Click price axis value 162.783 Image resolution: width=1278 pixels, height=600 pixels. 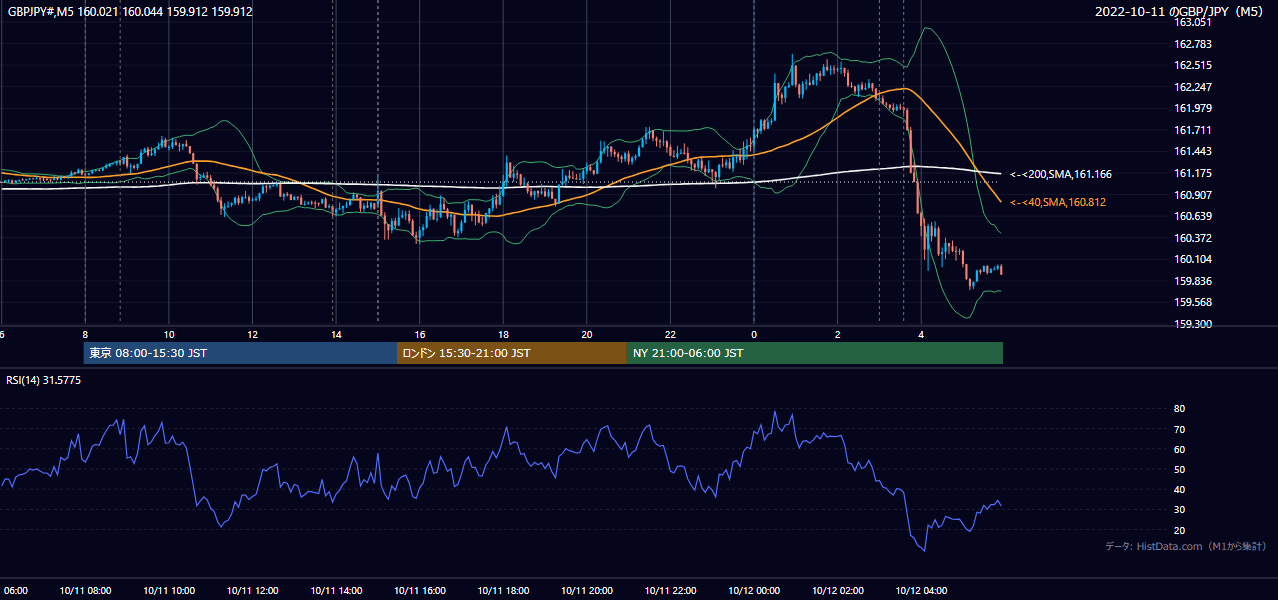1193,44
